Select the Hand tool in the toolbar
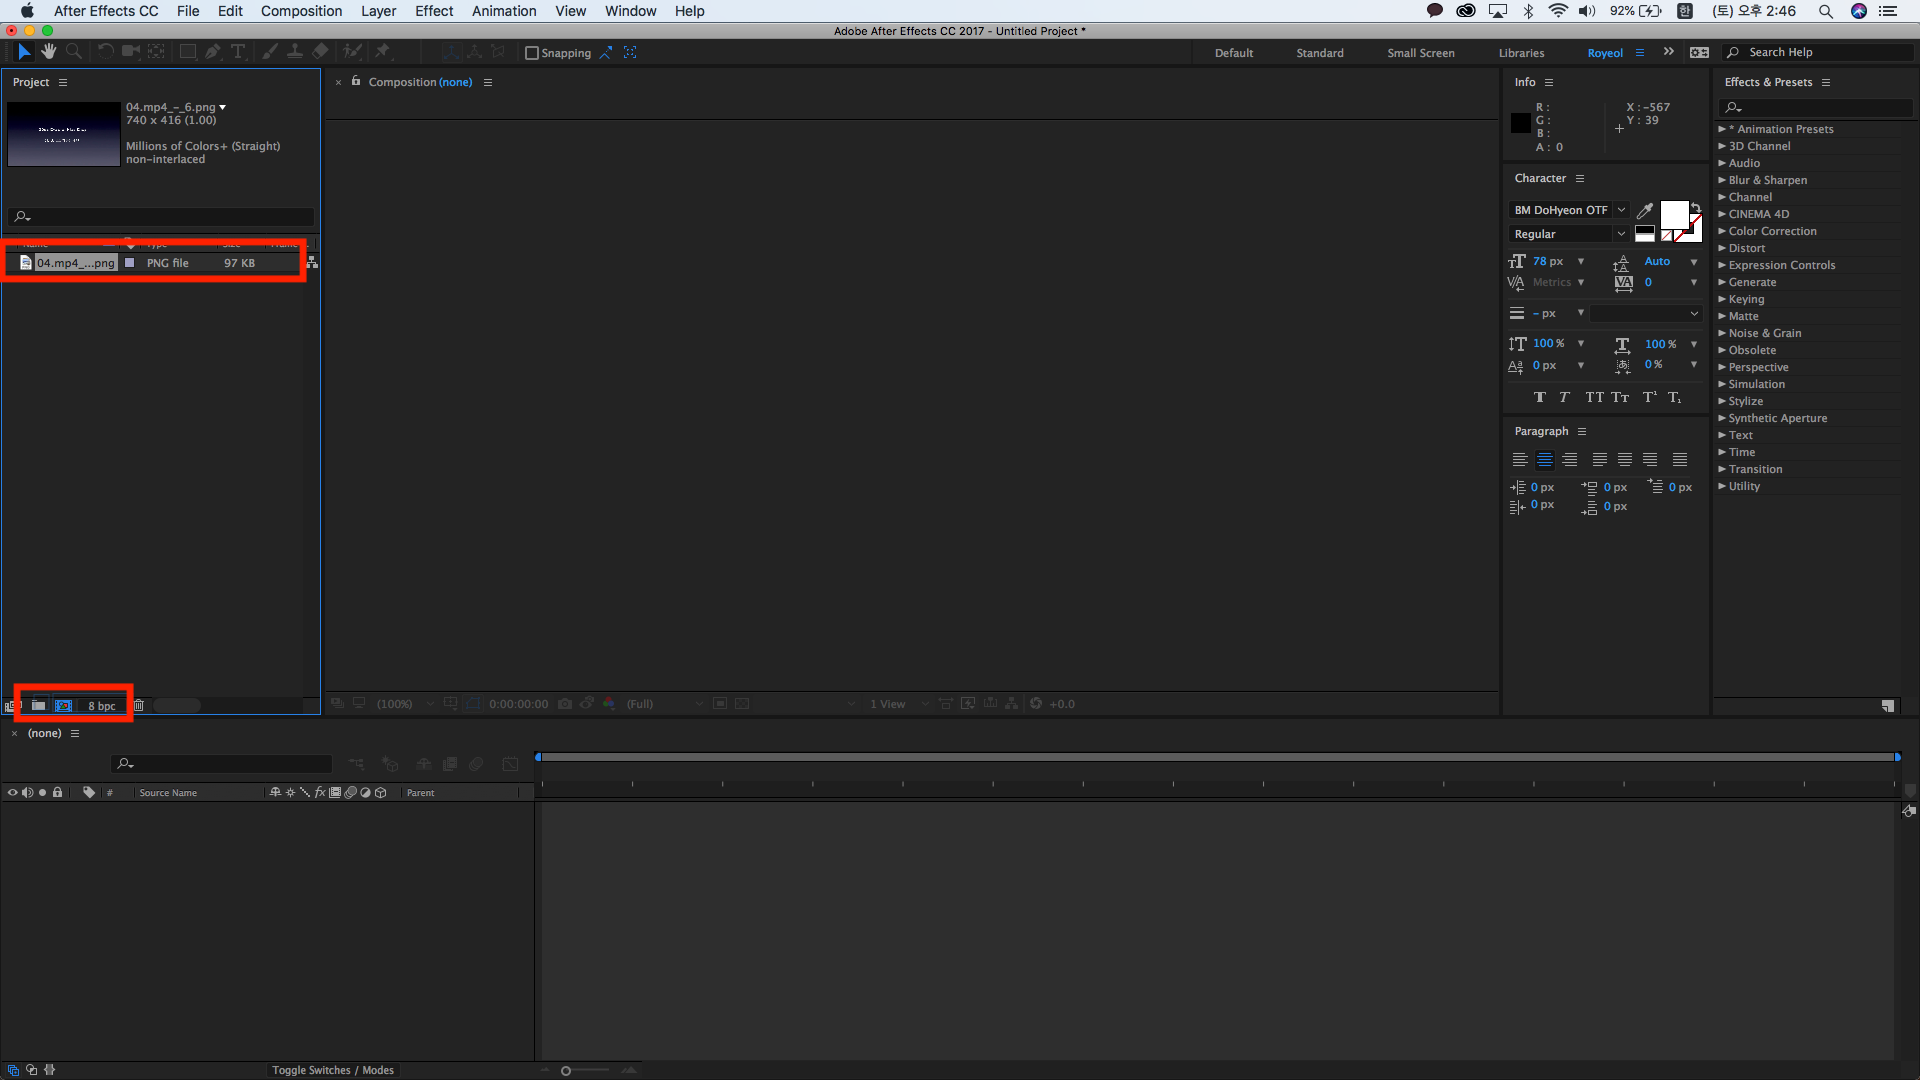Image resolution: width=1920 pixels, height=1080 pixels. [x=48, y=52]
